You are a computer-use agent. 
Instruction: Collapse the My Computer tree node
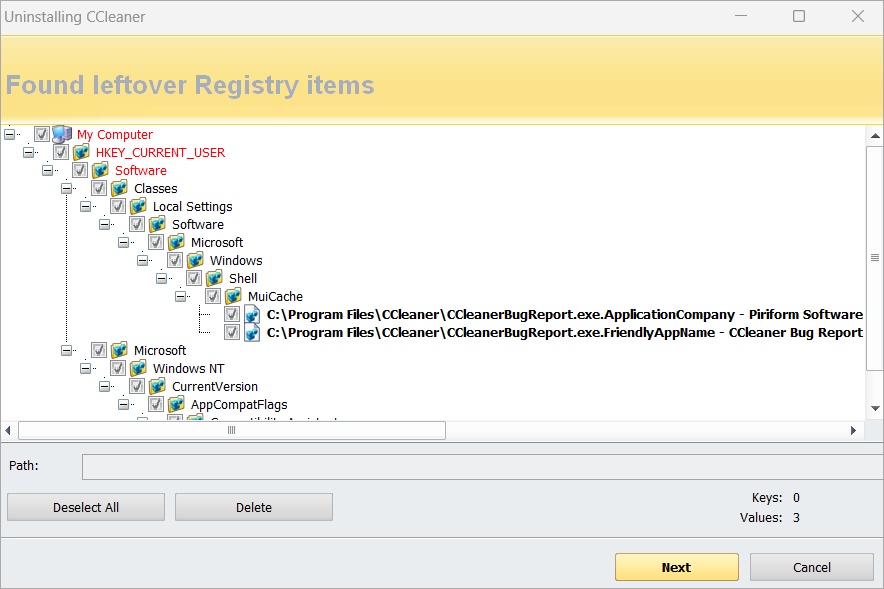point(10,134)
